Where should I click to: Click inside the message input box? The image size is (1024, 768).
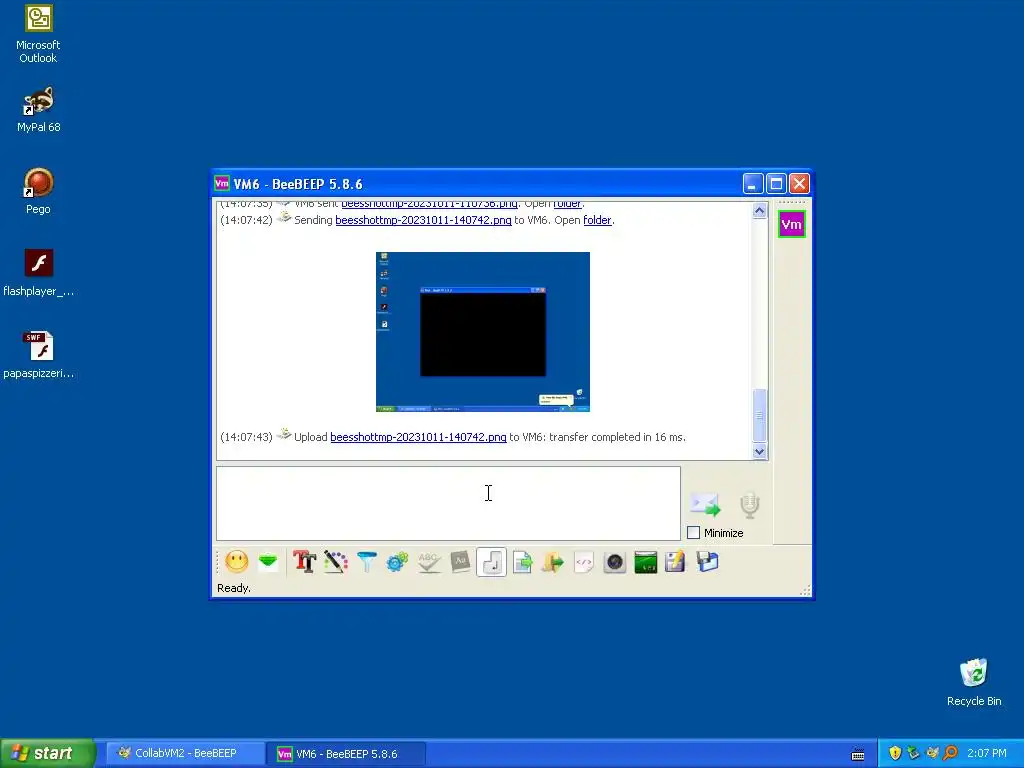click(x=448, y=504)
